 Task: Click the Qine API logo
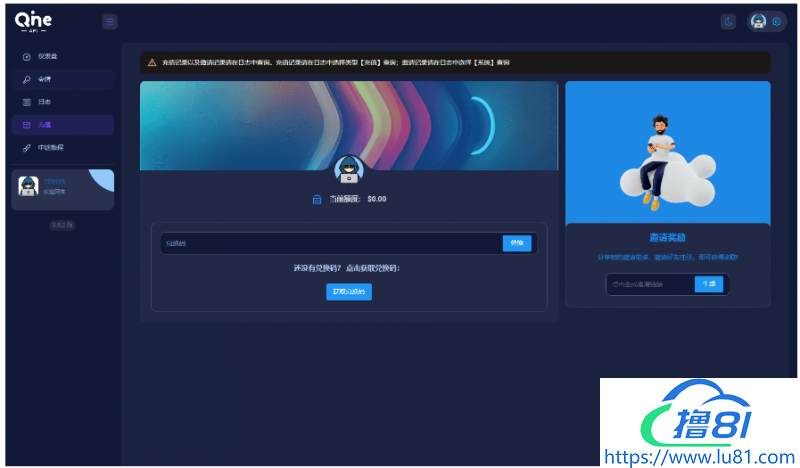[x=33, y=20]
